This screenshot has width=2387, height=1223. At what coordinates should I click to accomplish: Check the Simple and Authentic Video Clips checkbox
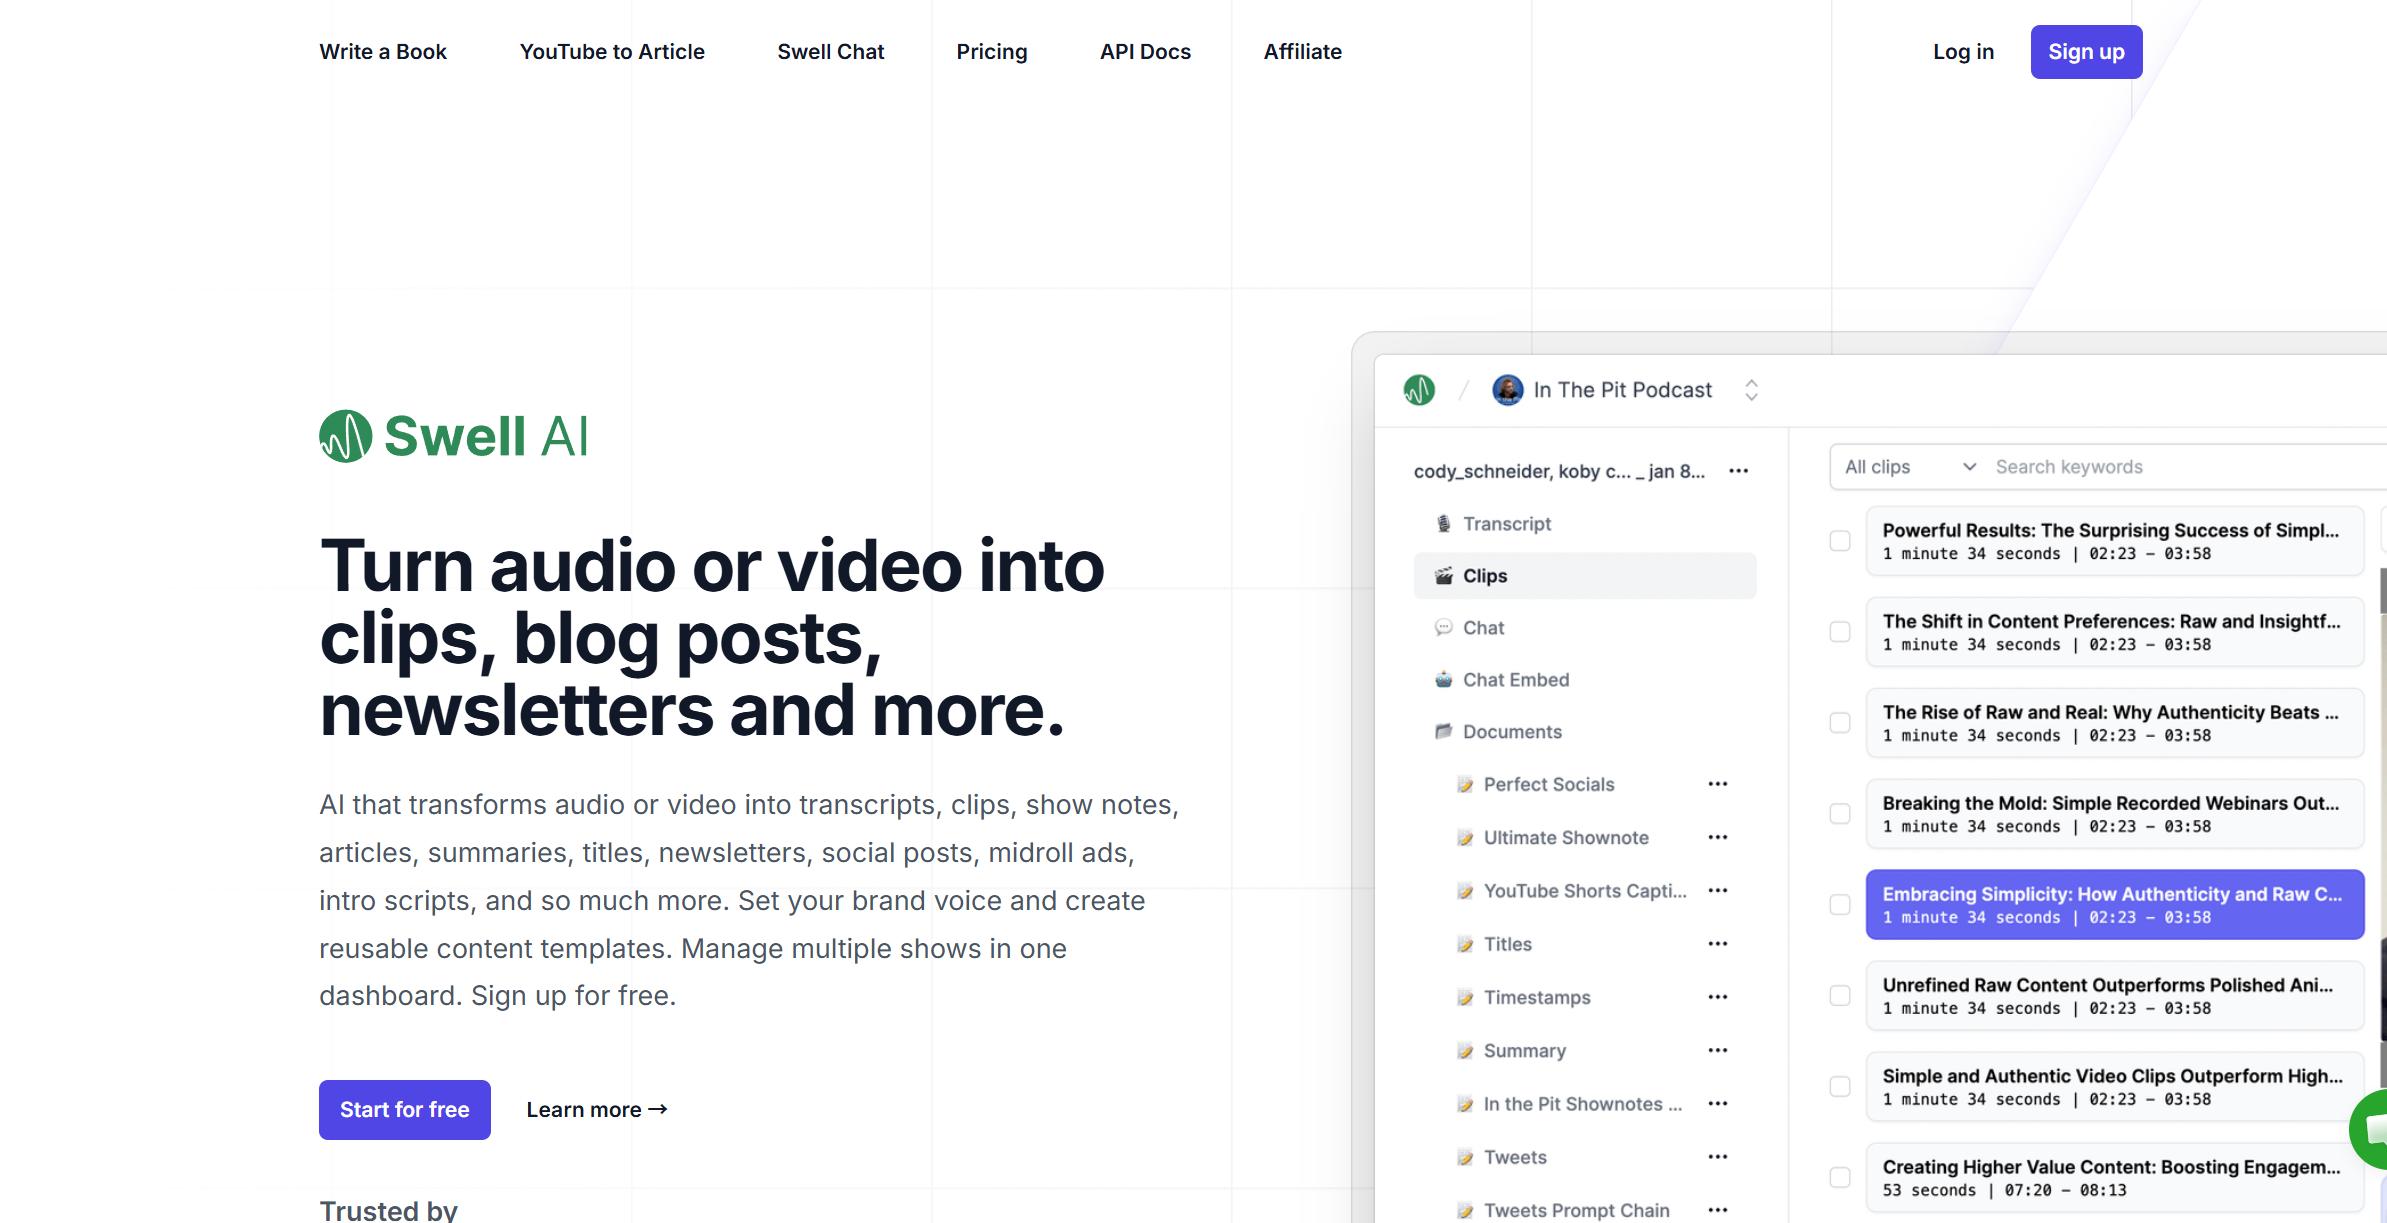click(x=1840, y=1087)
